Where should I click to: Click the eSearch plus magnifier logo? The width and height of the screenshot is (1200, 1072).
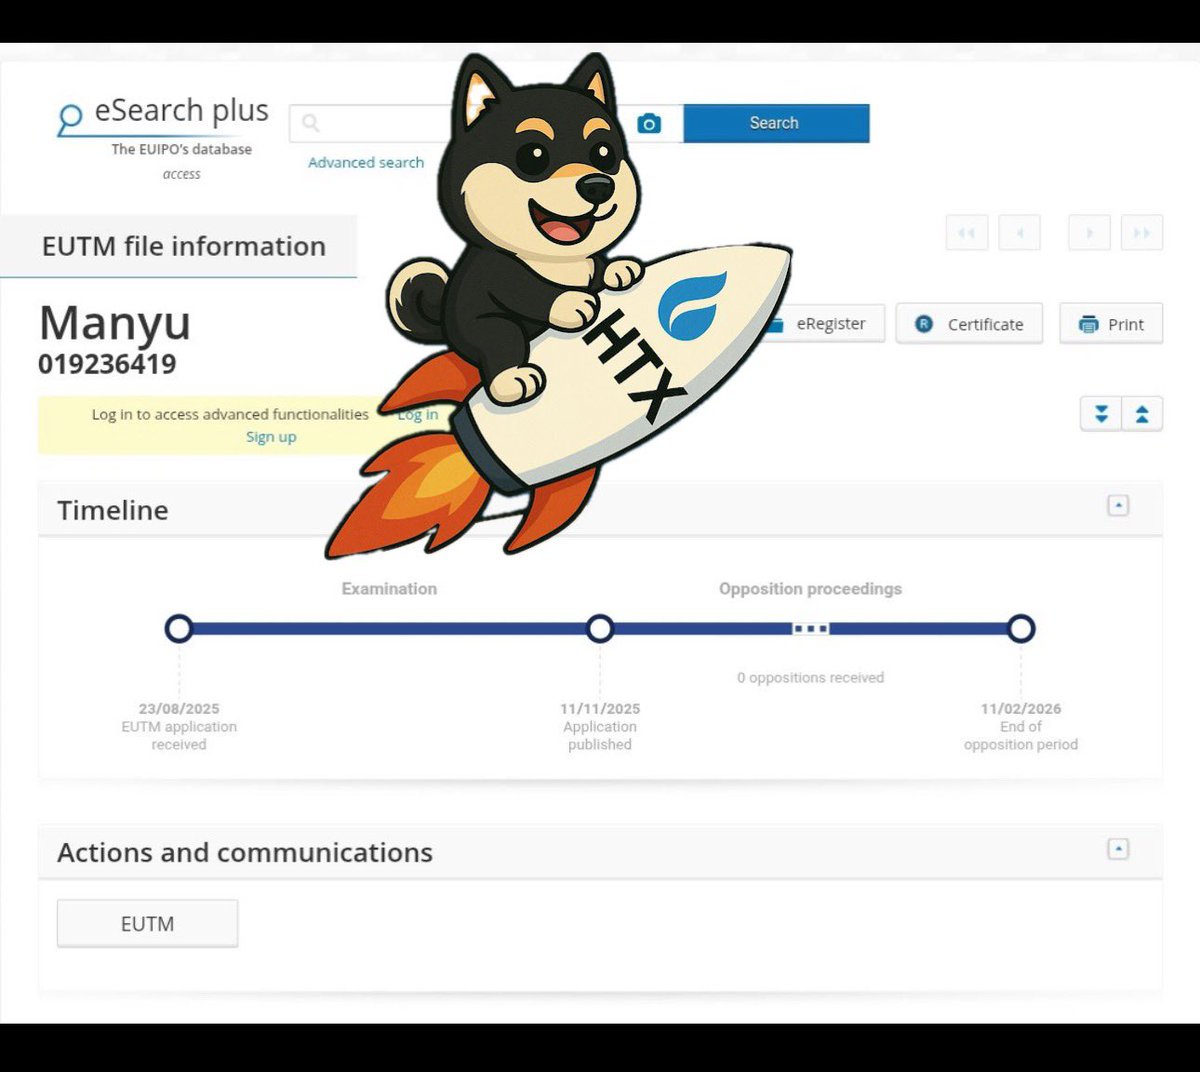(69, 119)
